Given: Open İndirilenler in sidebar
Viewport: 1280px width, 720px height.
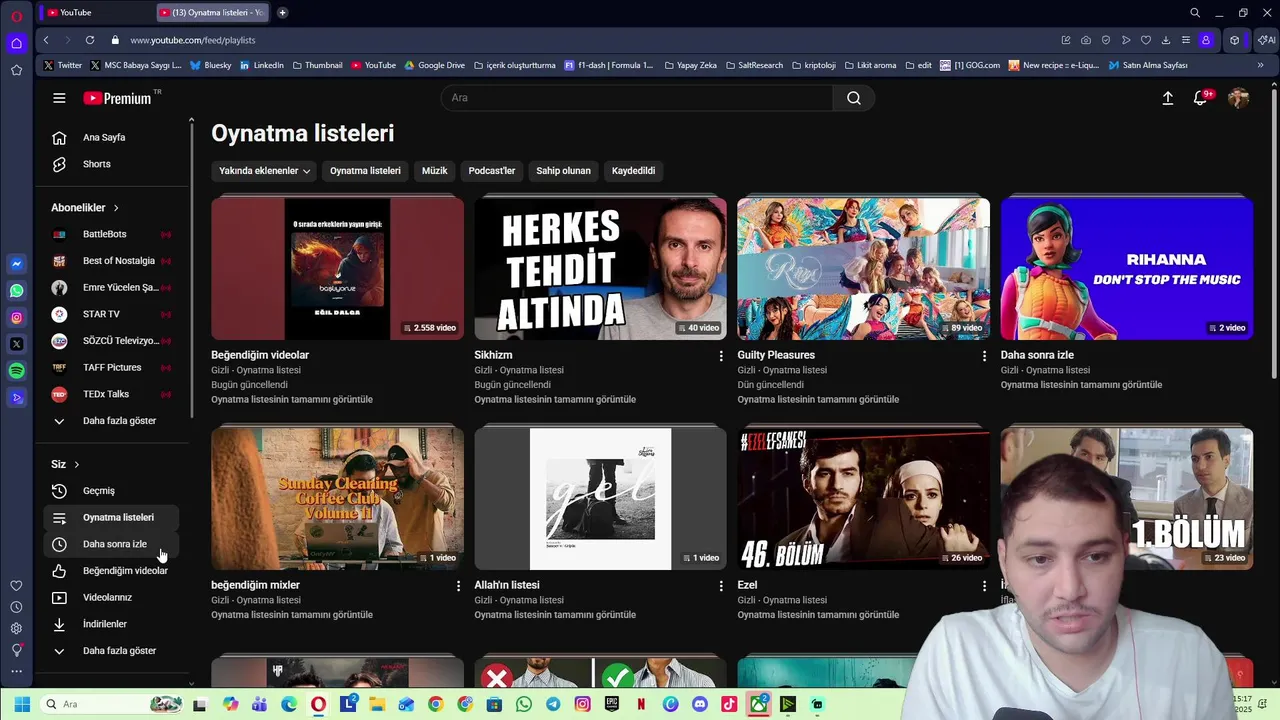Looking at the screenshot, I should [x=112, y=624].
